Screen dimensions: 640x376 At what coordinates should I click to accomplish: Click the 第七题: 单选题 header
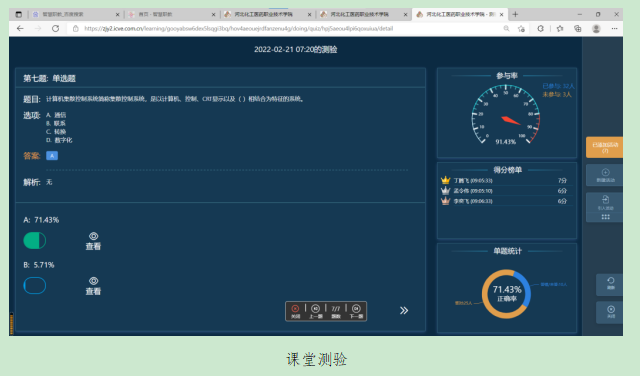[49, 78]
